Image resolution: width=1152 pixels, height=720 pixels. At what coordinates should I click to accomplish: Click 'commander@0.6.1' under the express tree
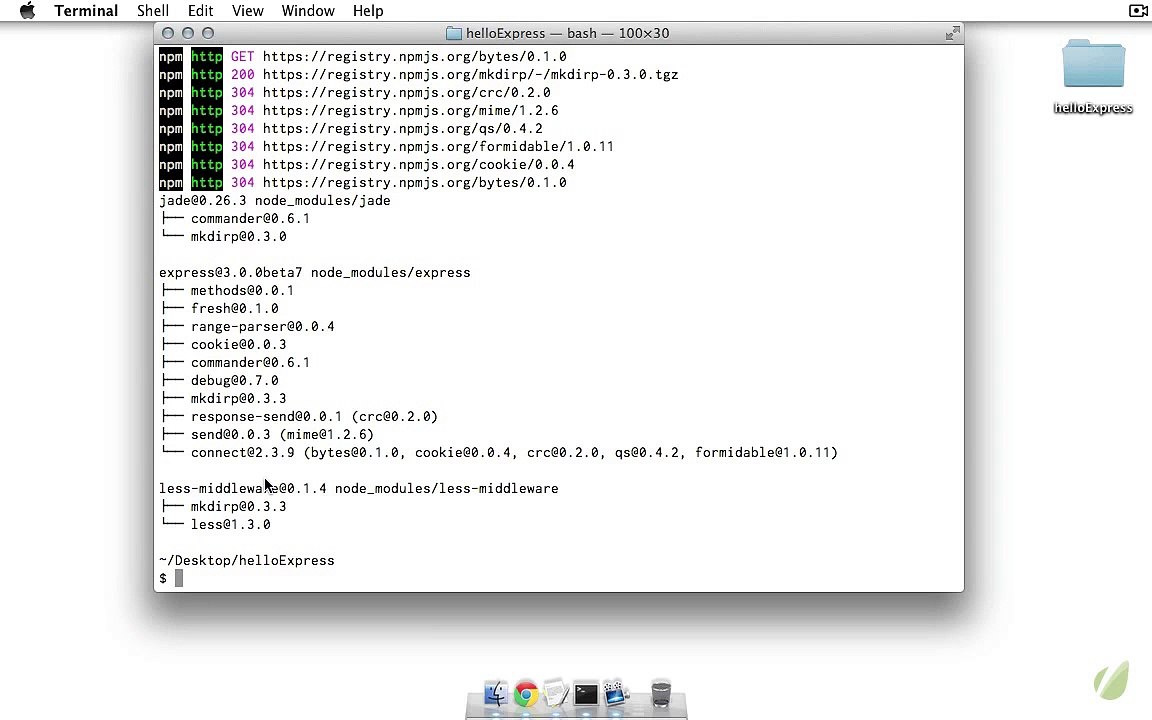251,363
